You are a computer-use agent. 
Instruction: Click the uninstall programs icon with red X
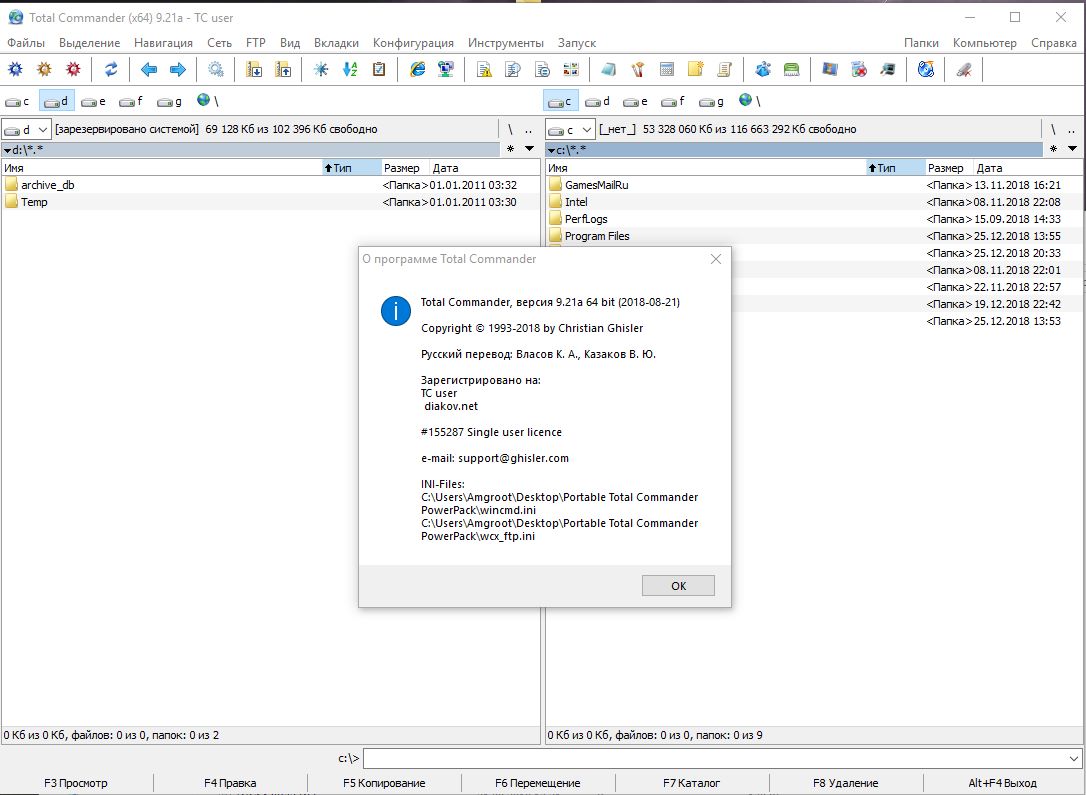click(859, 69)
